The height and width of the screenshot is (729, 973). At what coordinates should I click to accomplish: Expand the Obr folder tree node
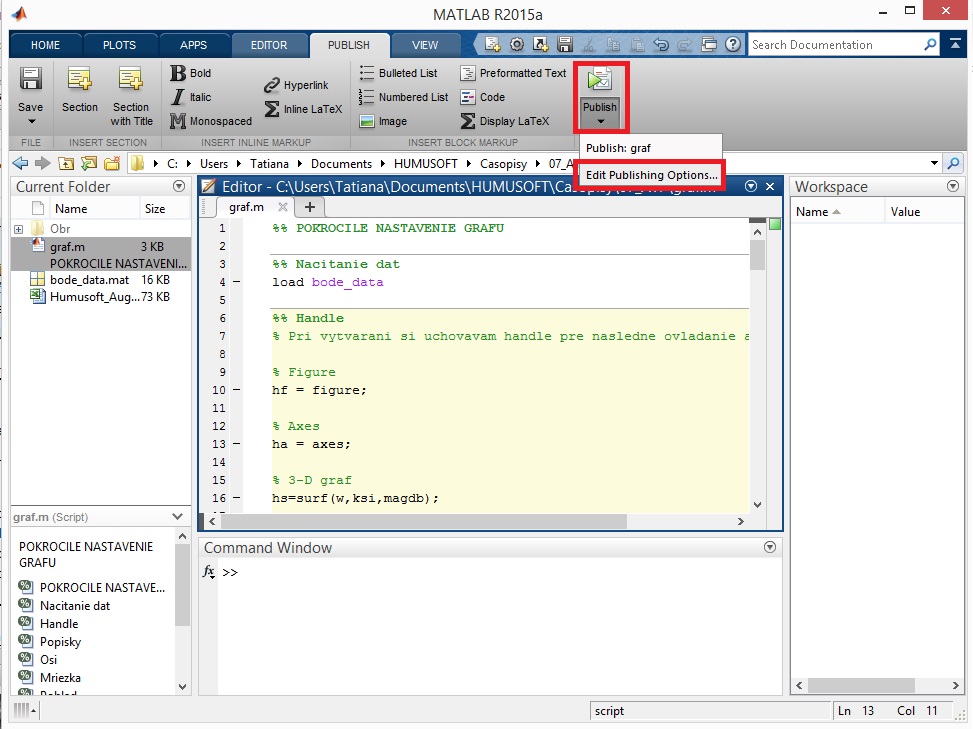(19, 229)
